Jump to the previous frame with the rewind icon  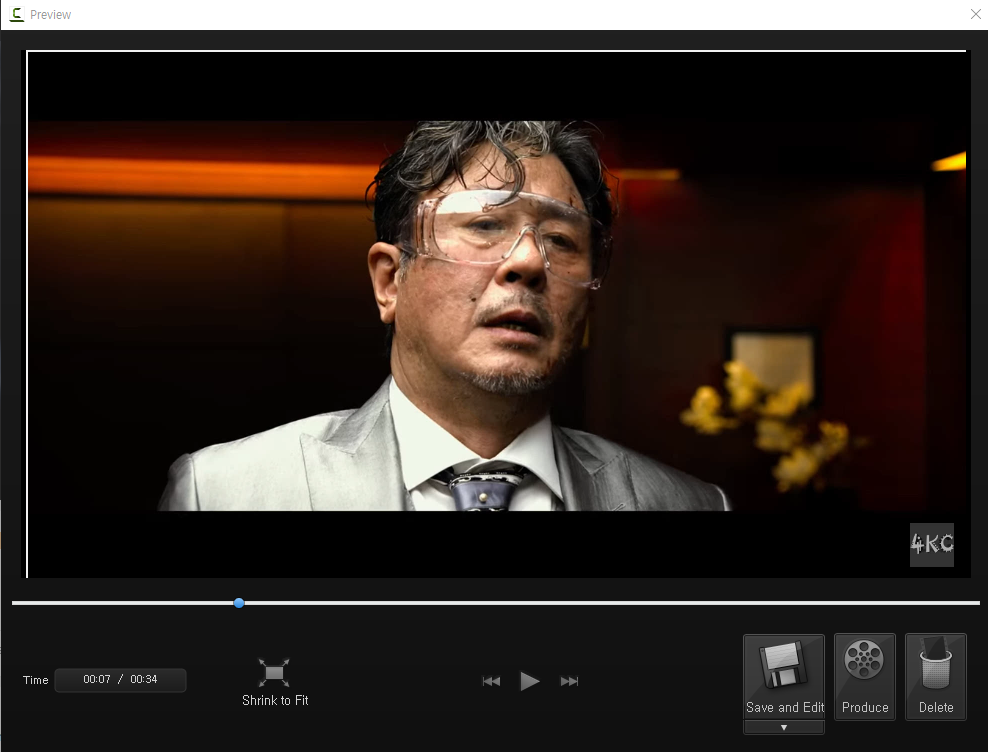(491, 681)
